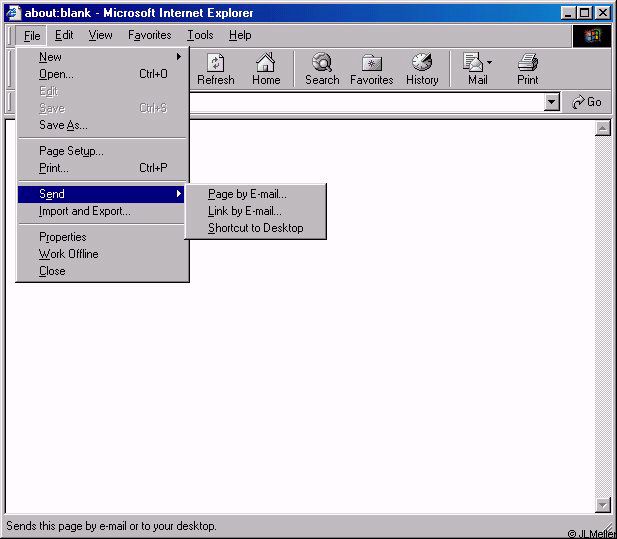Open the View menu
Viewport: 617px width, 539px height.
[x=100, y=35]
